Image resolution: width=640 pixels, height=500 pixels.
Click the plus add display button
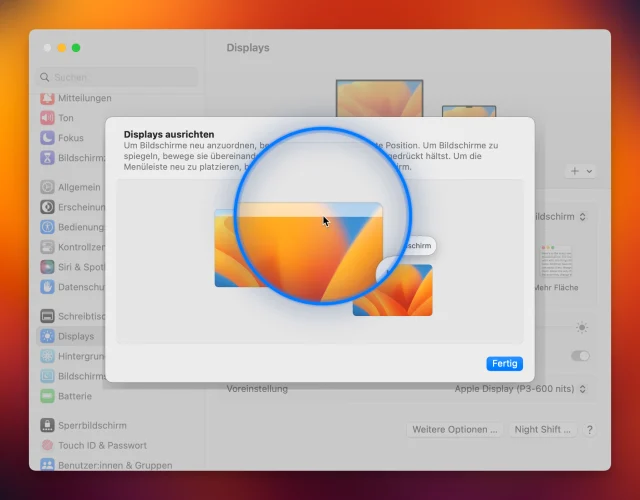(x=575, y=171)
